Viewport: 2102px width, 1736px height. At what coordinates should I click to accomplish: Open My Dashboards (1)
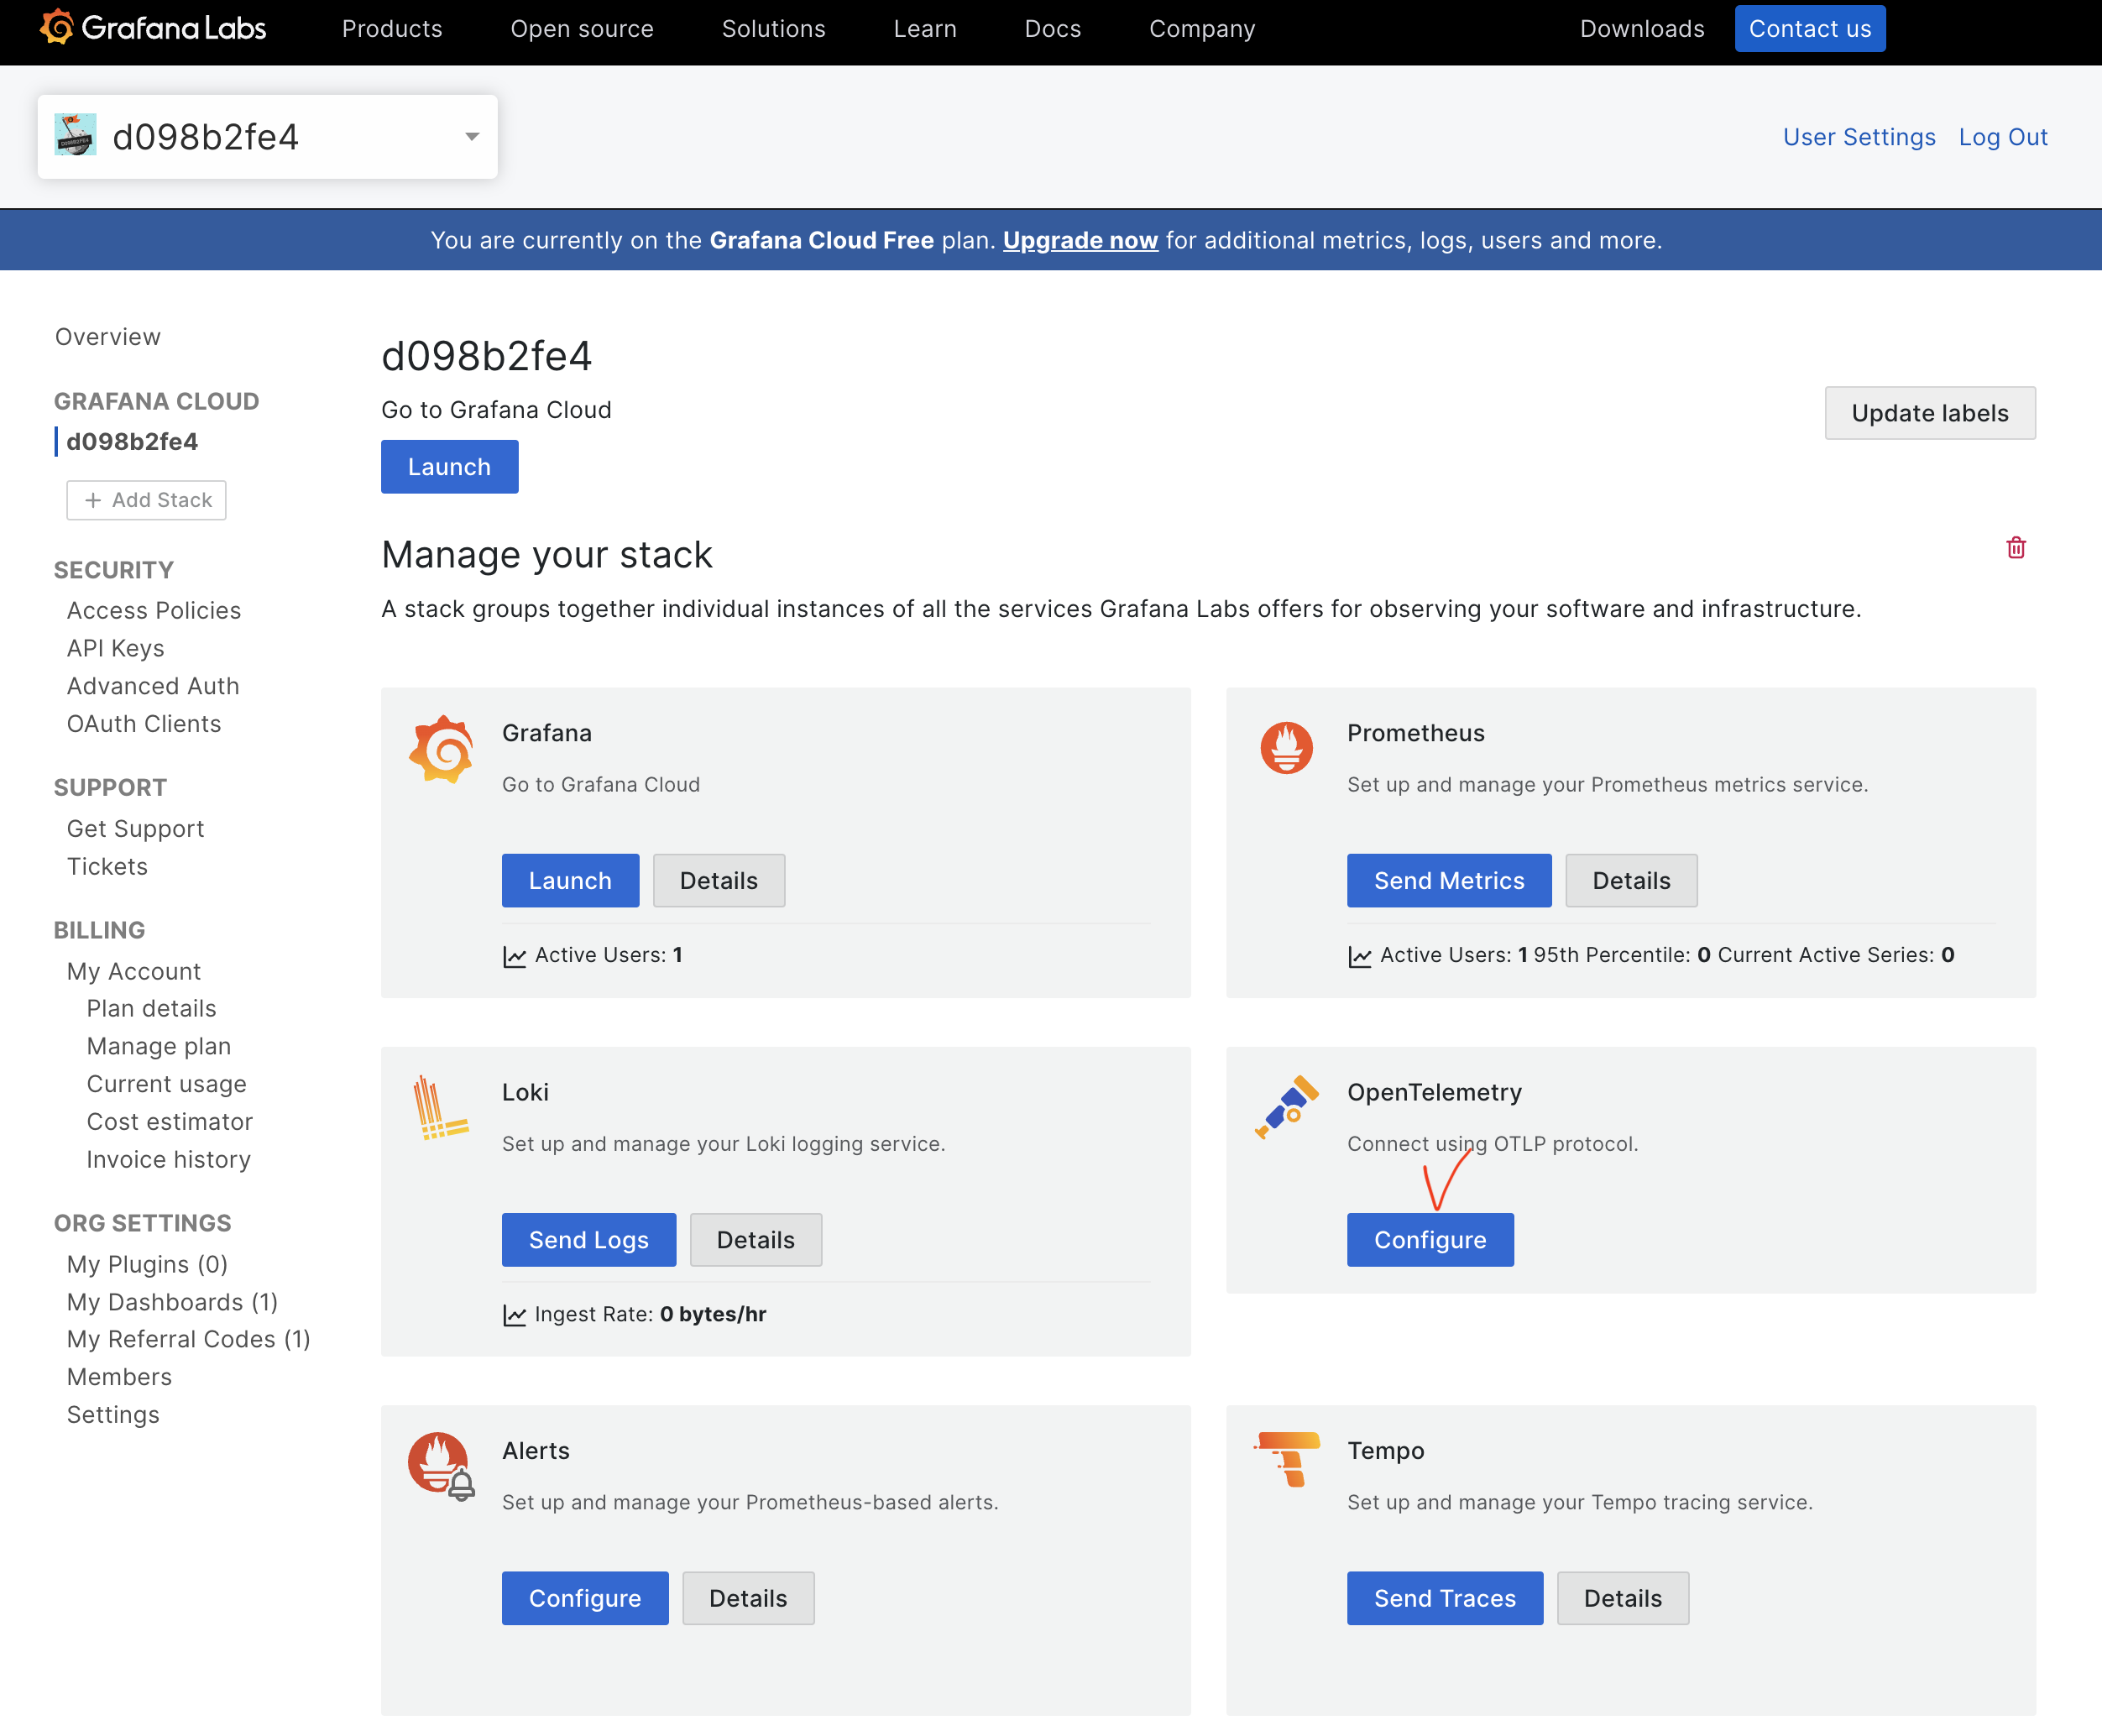click(x=173, y=1303)
